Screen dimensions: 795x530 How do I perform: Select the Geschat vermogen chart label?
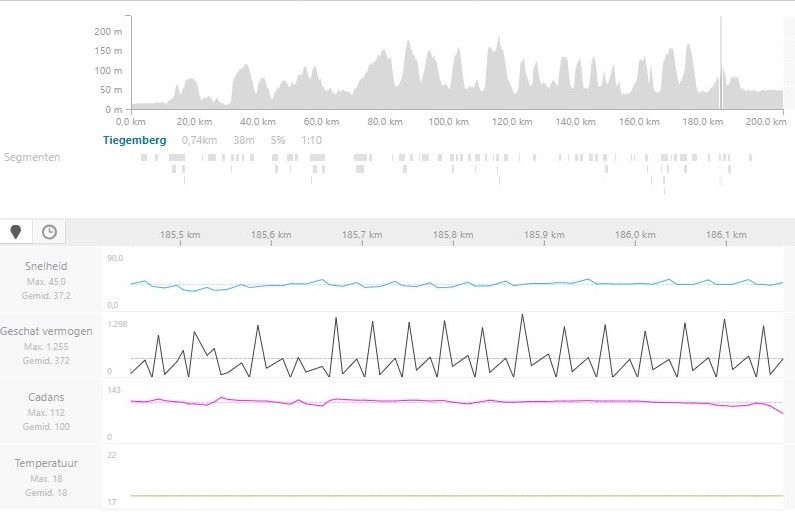click(x=46, y=331)
